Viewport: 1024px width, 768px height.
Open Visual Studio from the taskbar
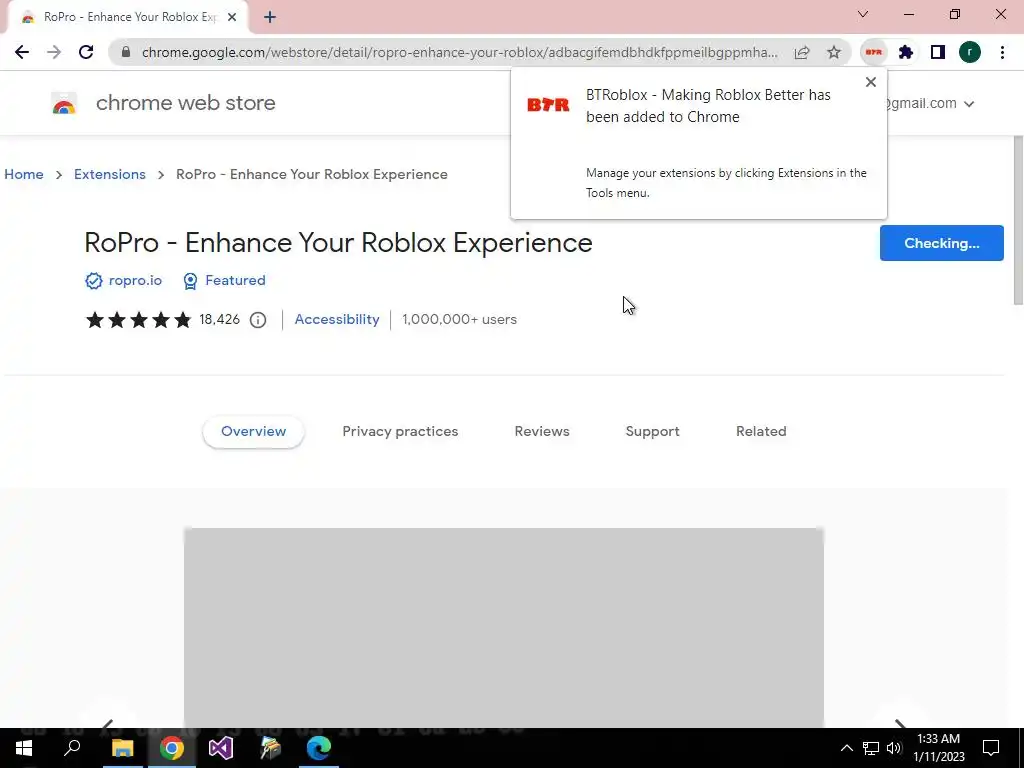tap(221, 748)
